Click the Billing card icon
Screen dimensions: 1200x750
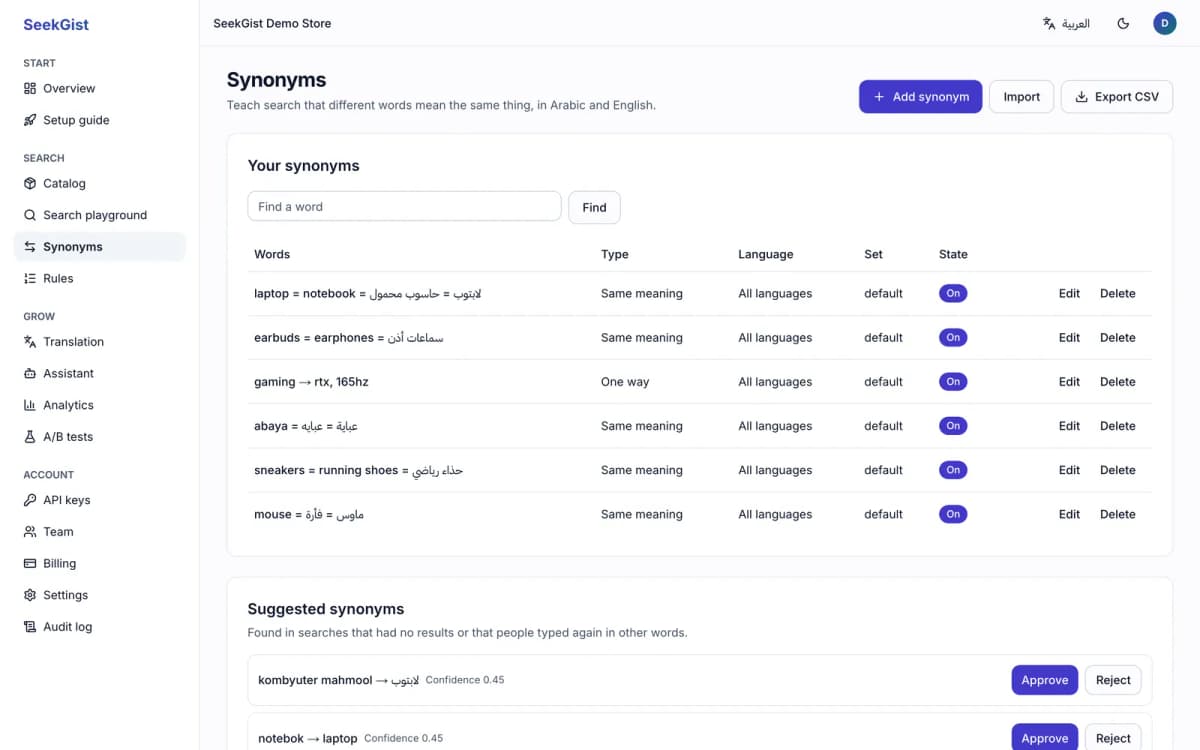pyautogui.click(x=30, y=563)
